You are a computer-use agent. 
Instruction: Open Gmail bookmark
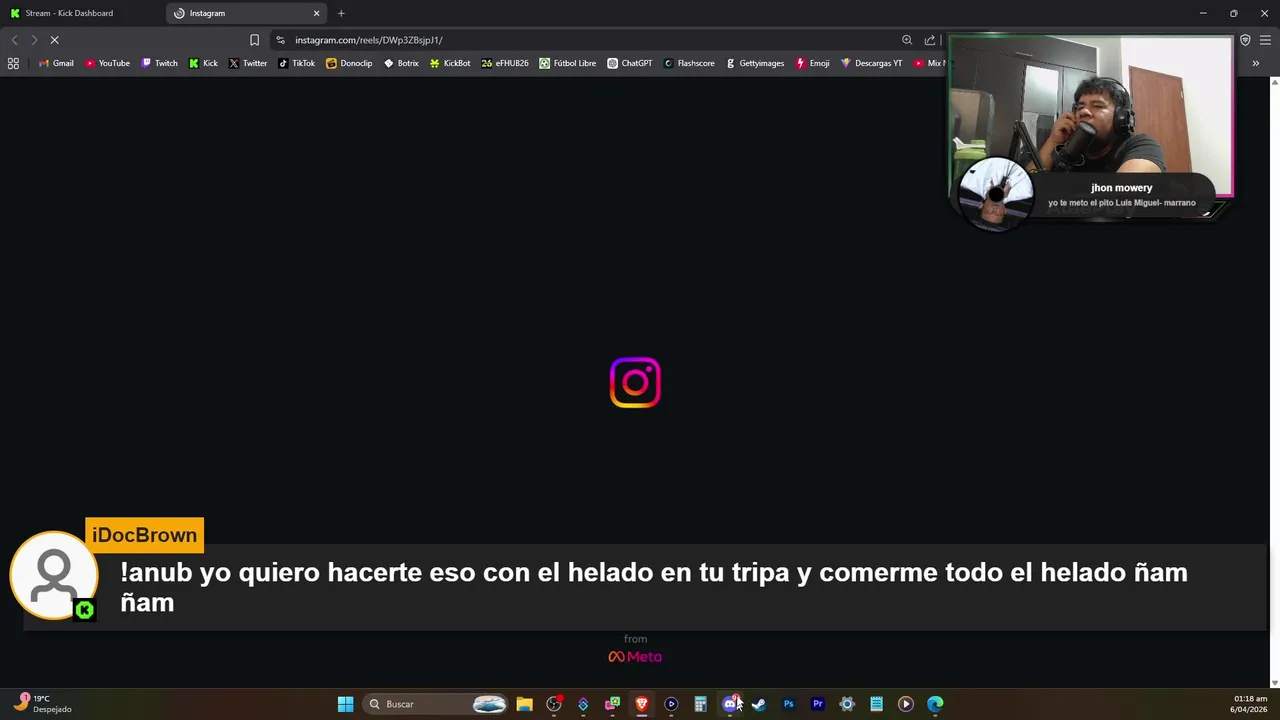[x=56, y=63]
